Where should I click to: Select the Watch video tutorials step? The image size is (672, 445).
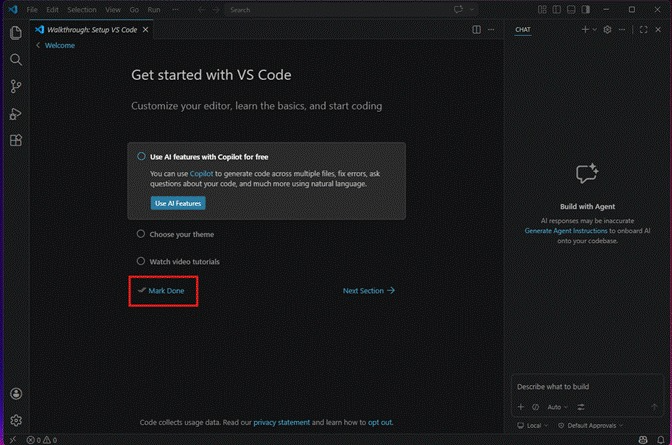point(184,262)
